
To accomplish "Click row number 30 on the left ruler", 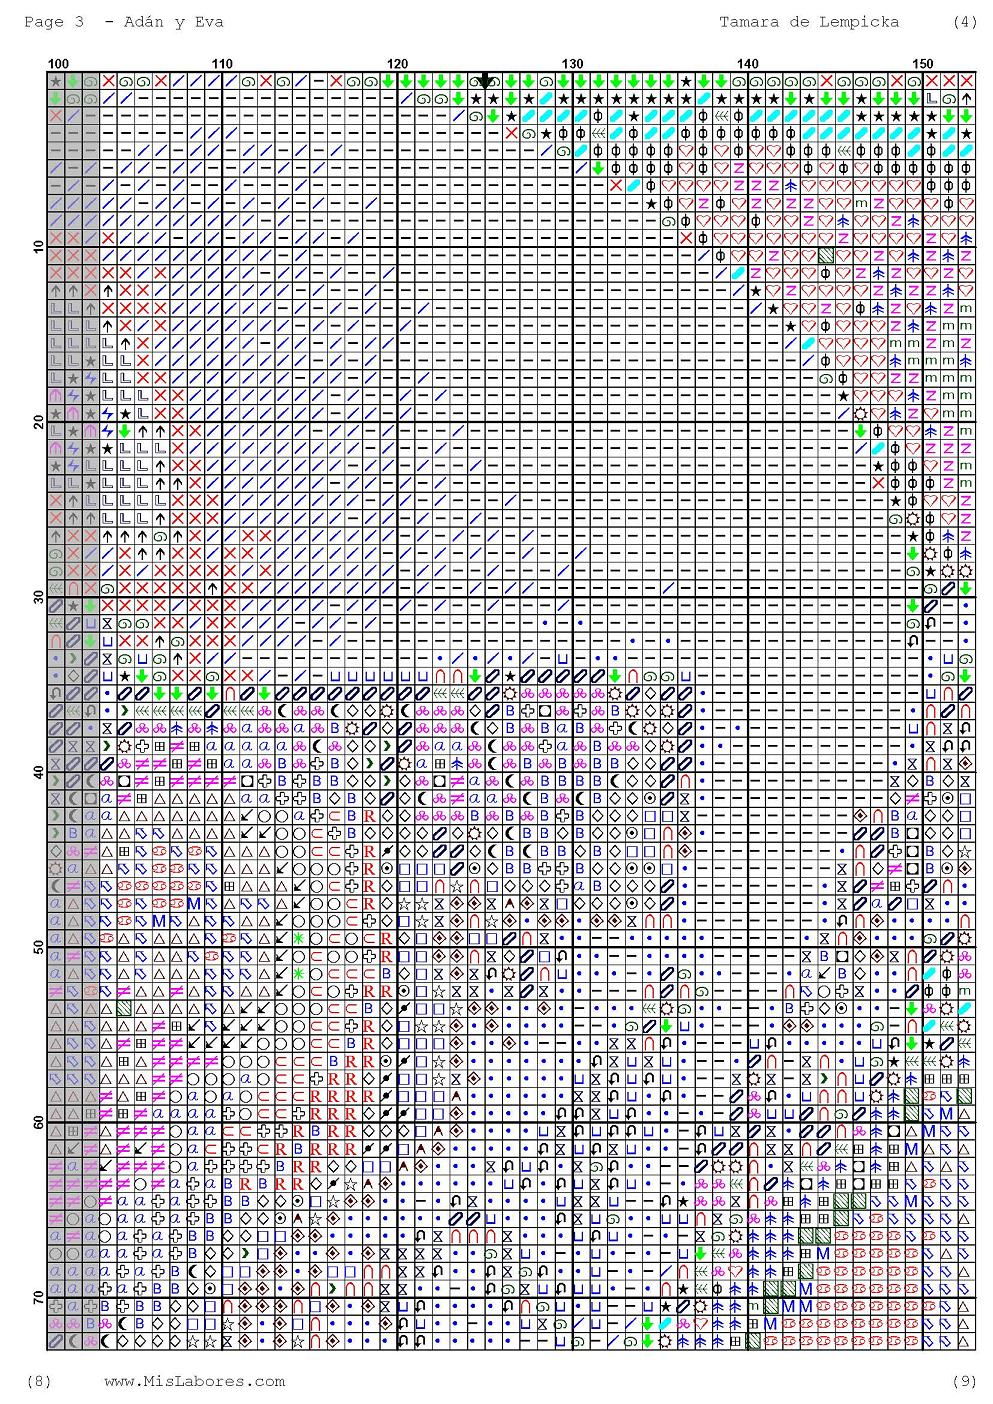I will click(38, 597).
